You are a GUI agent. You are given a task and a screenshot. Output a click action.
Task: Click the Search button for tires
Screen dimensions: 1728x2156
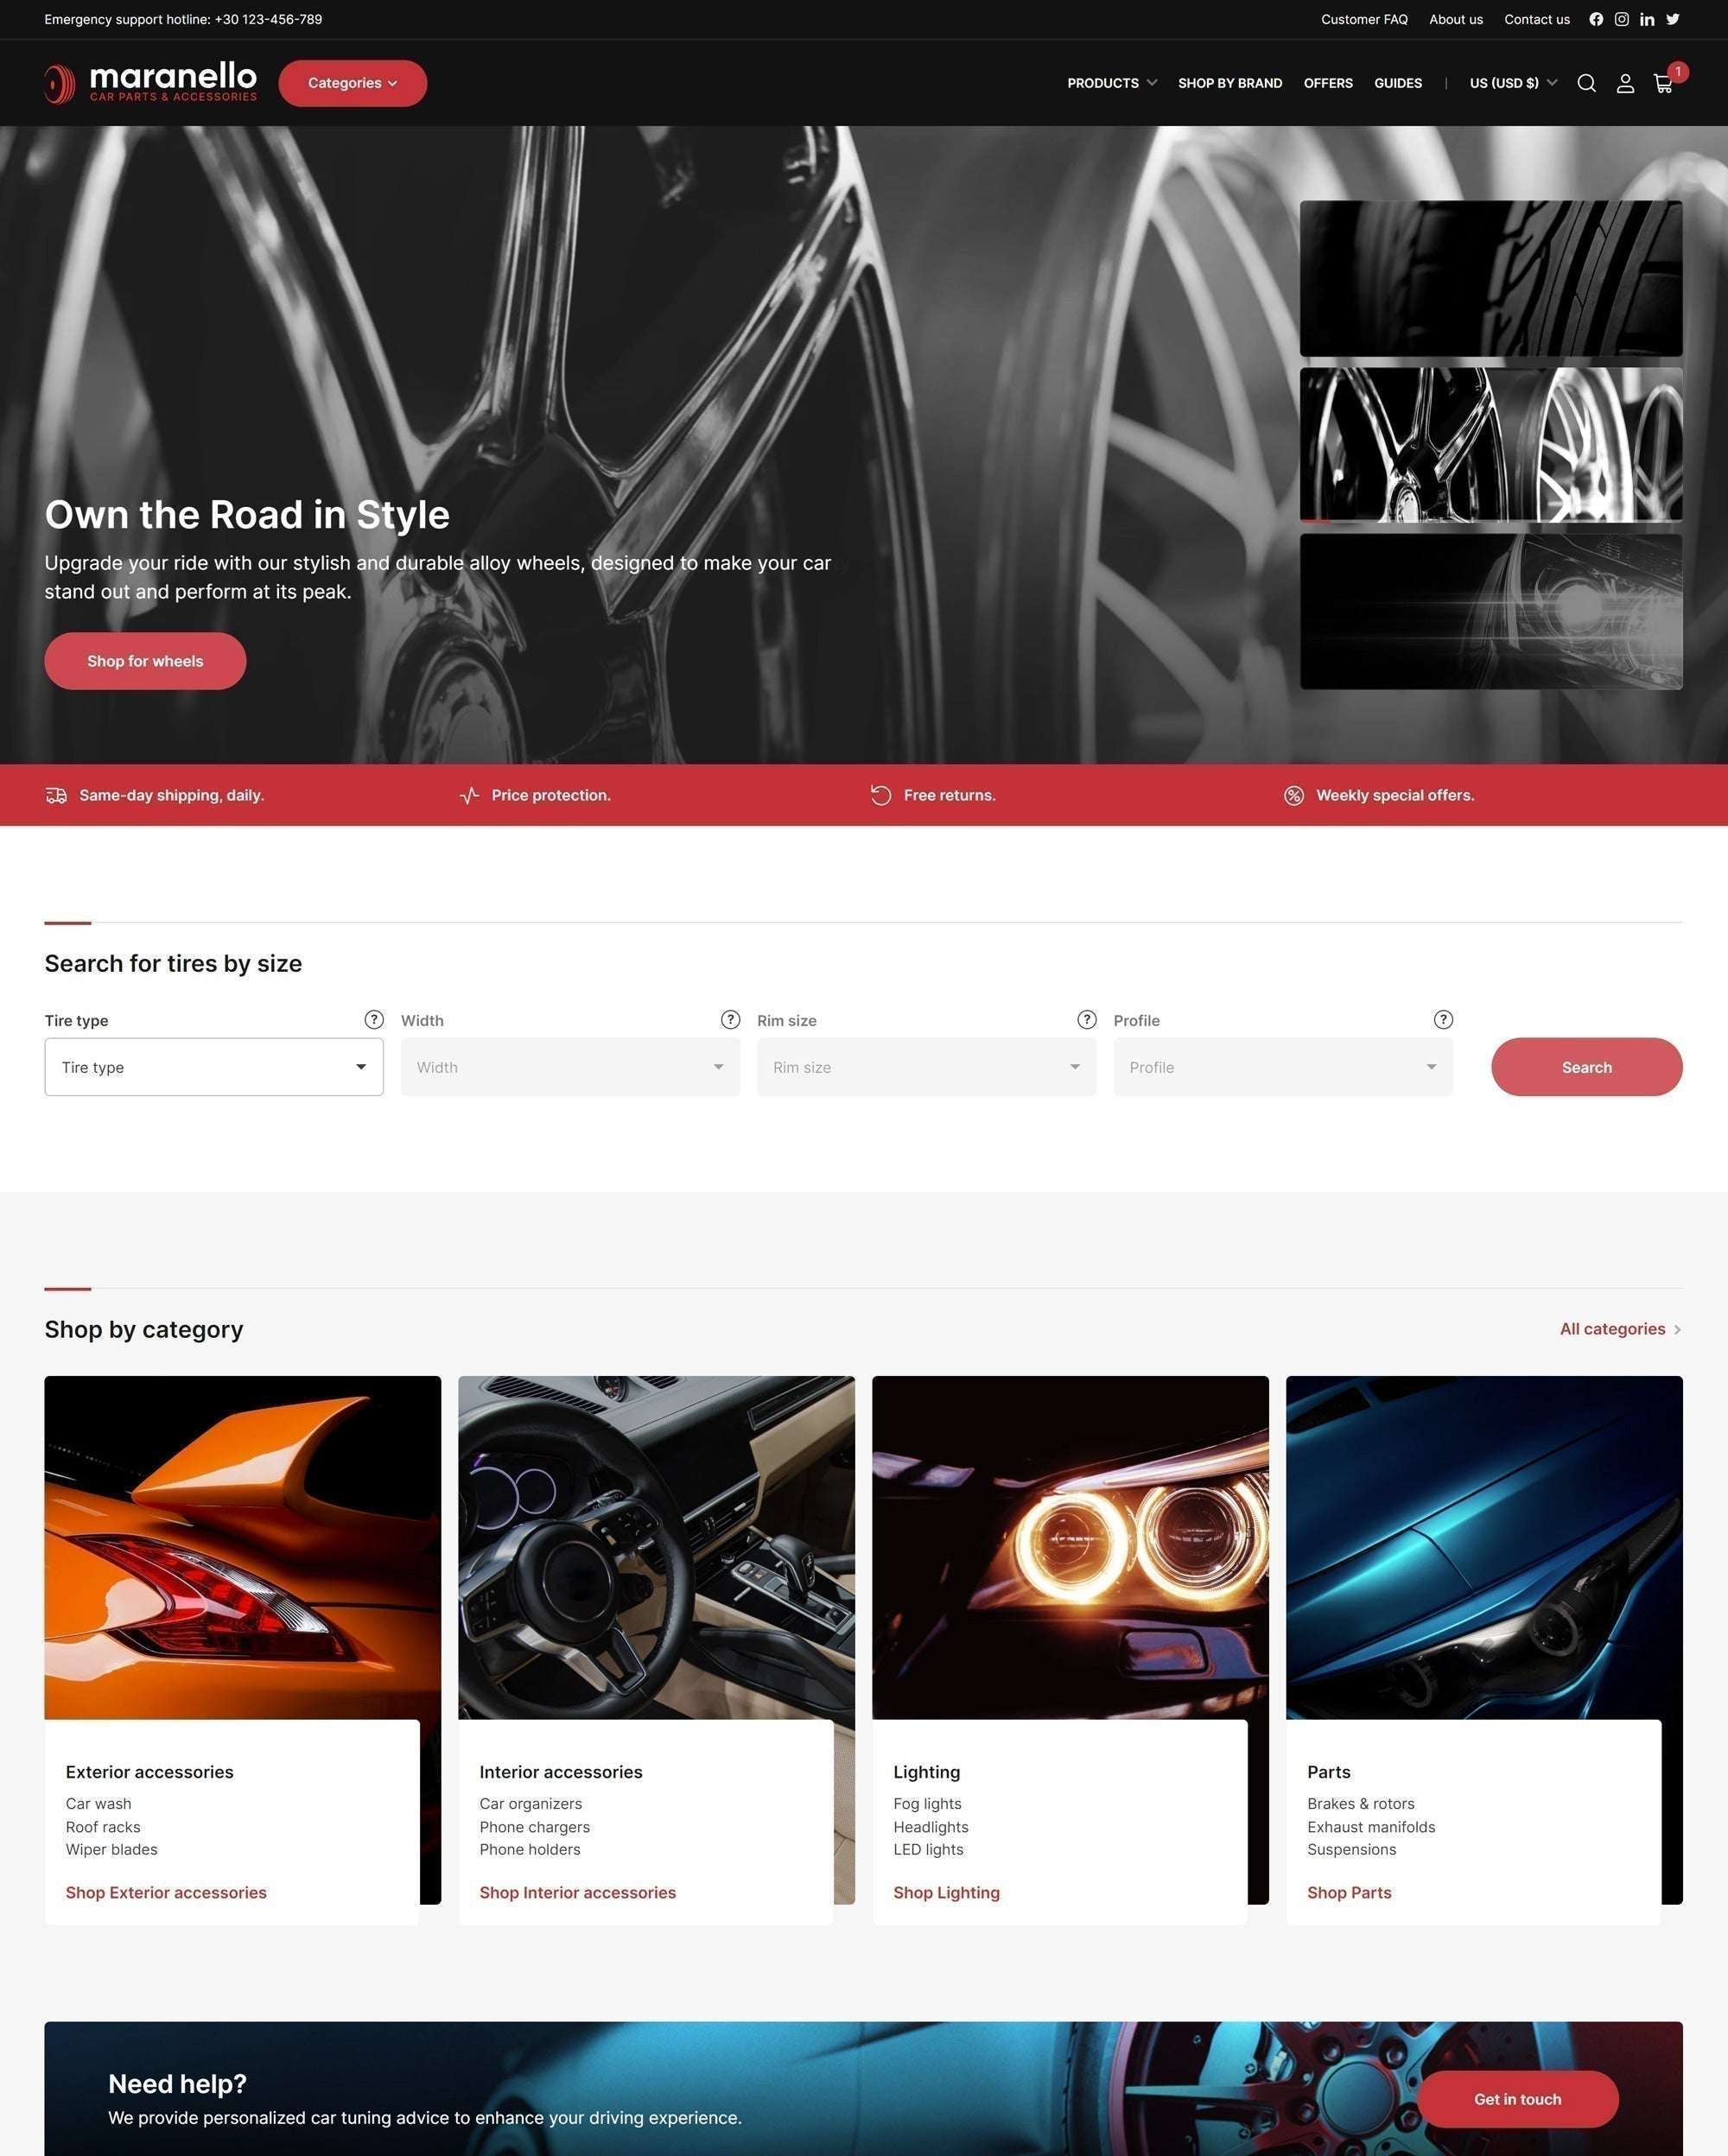point(1585,1067)
